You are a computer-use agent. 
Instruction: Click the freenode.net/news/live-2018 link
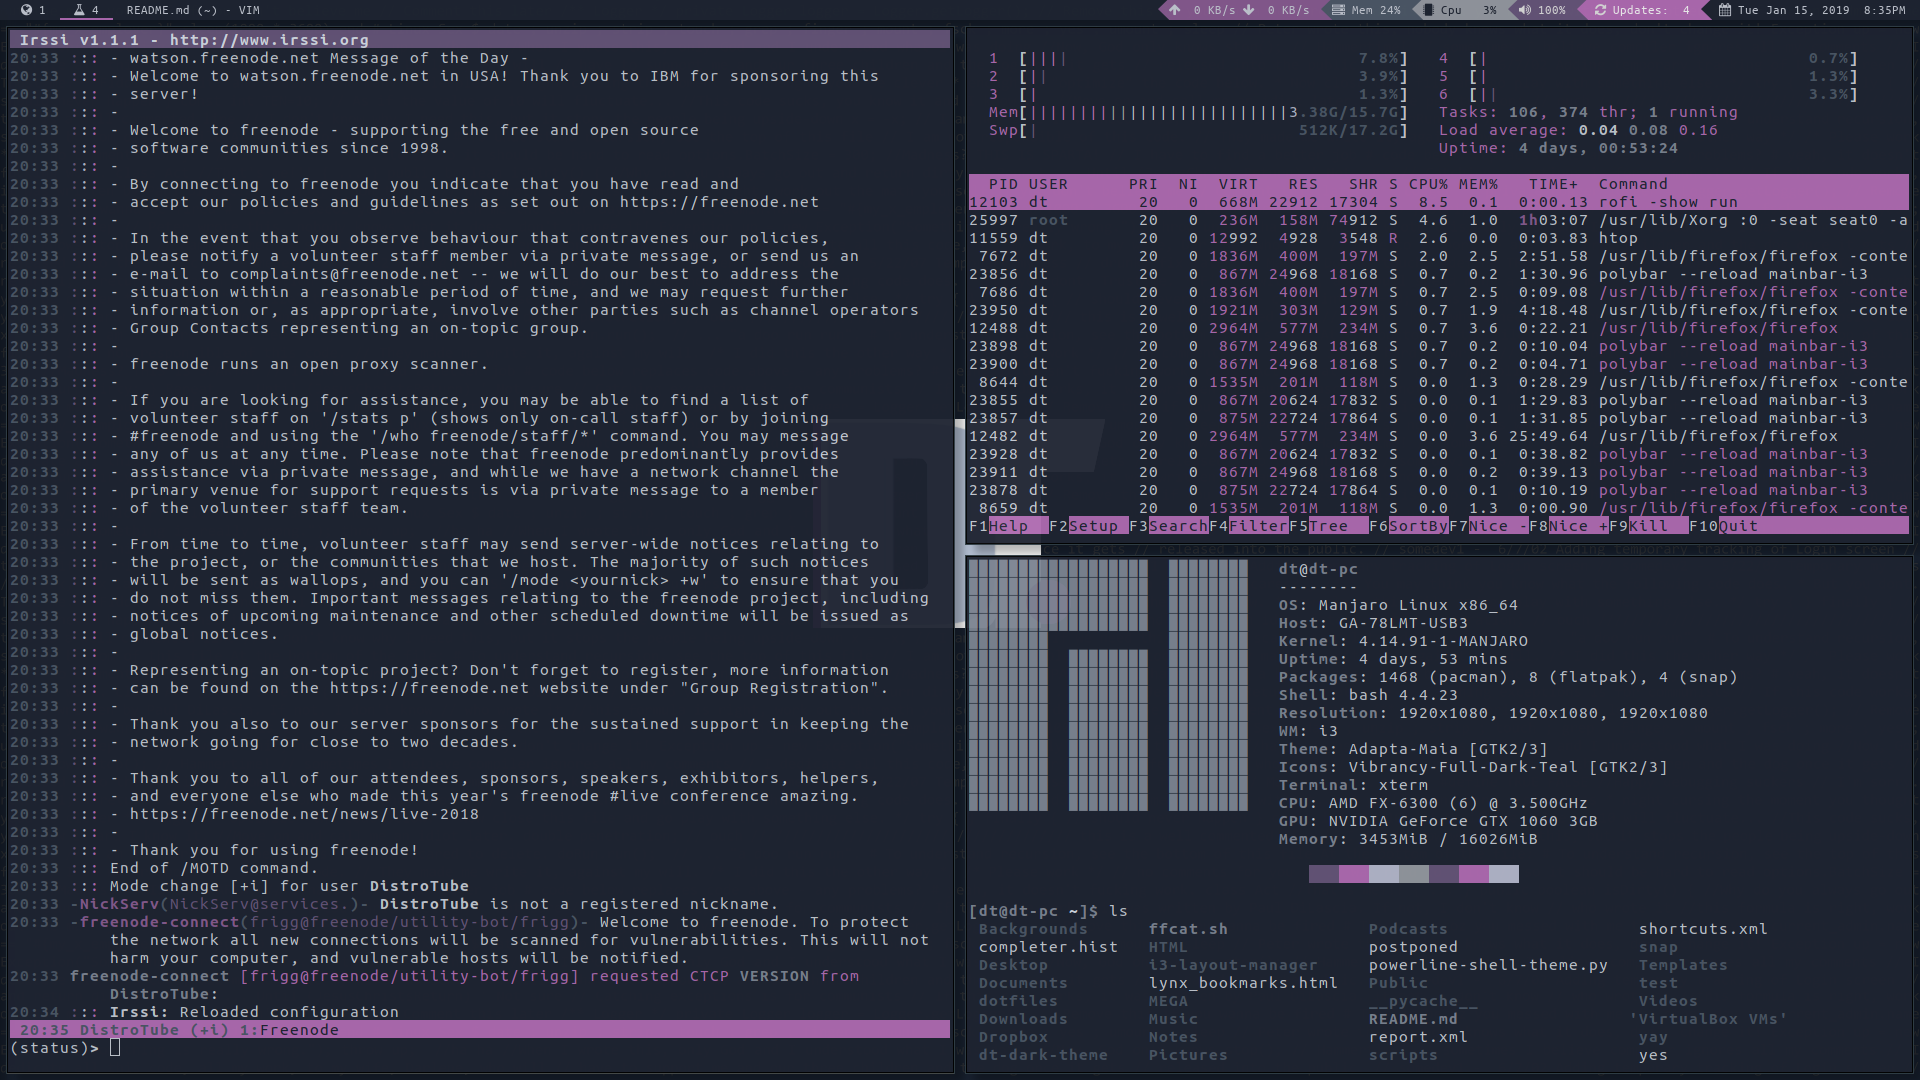304,814
